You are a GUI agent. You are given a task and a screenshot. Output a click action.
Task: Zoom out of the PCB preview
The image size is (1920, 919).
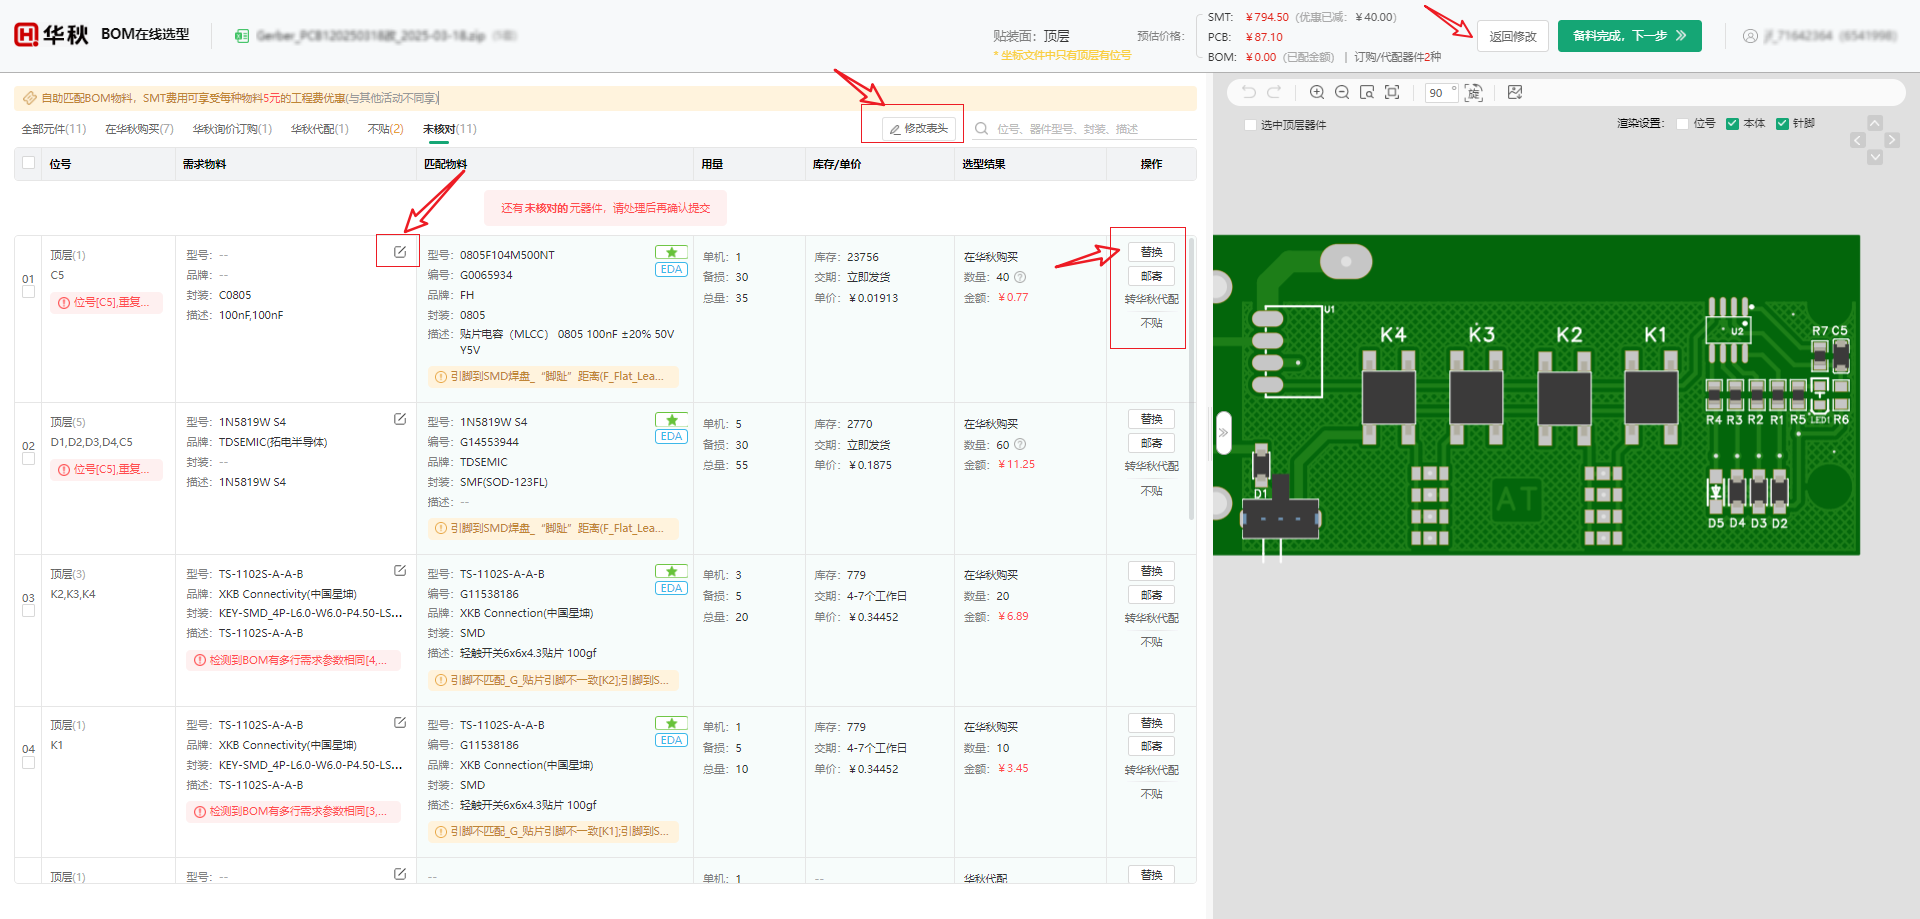(1342, 92)
